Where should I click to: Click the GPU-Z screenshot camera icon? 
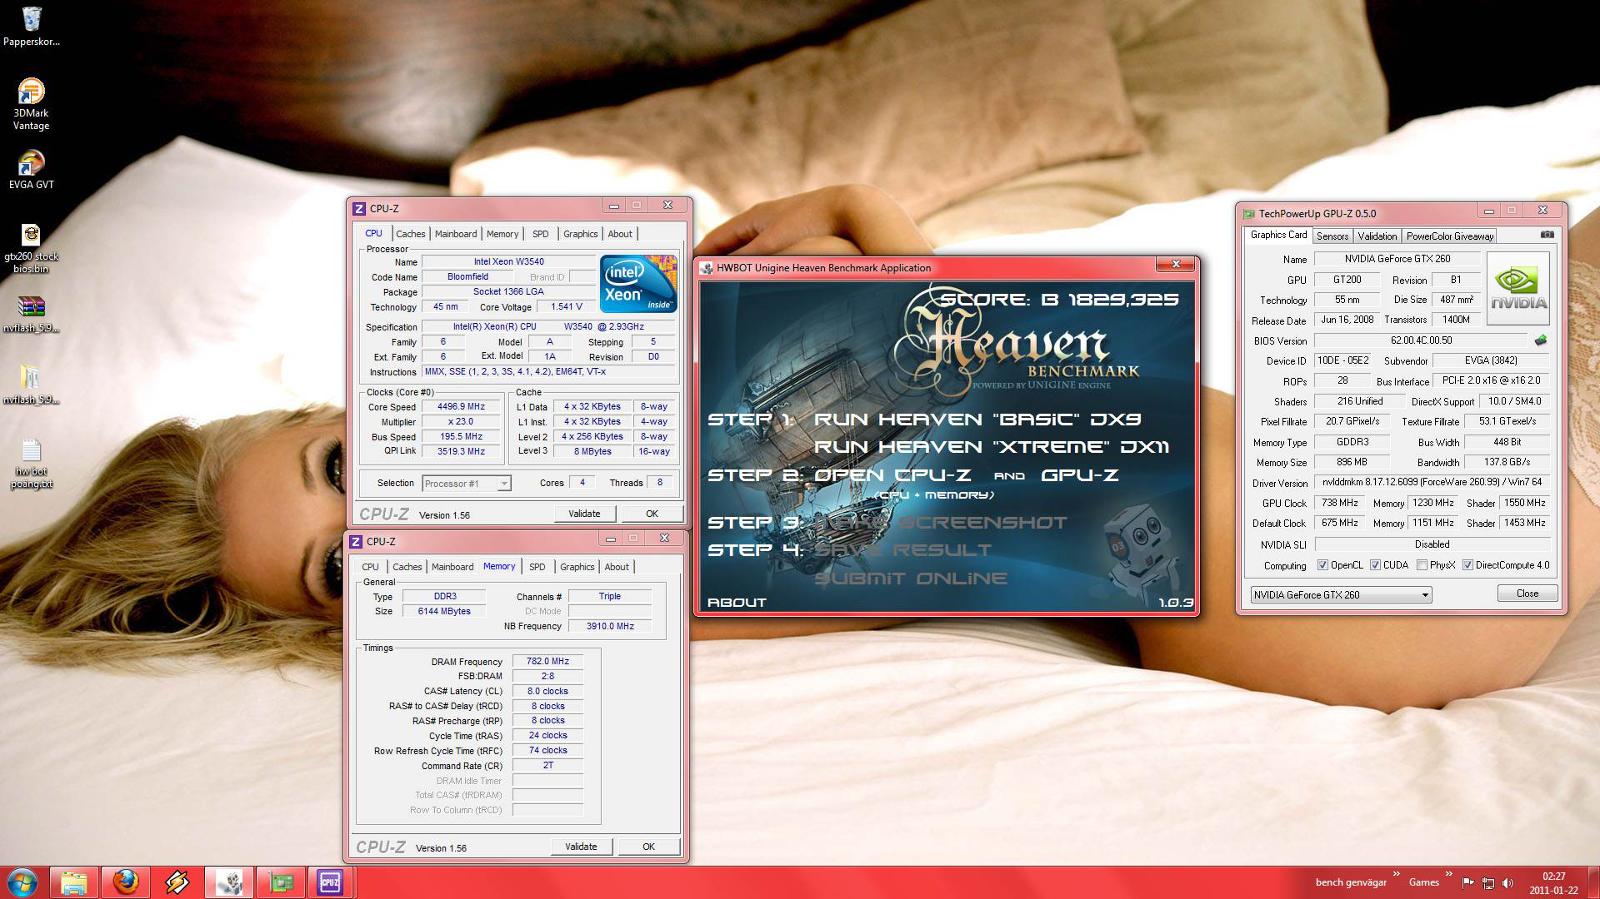coord(1547,235)
